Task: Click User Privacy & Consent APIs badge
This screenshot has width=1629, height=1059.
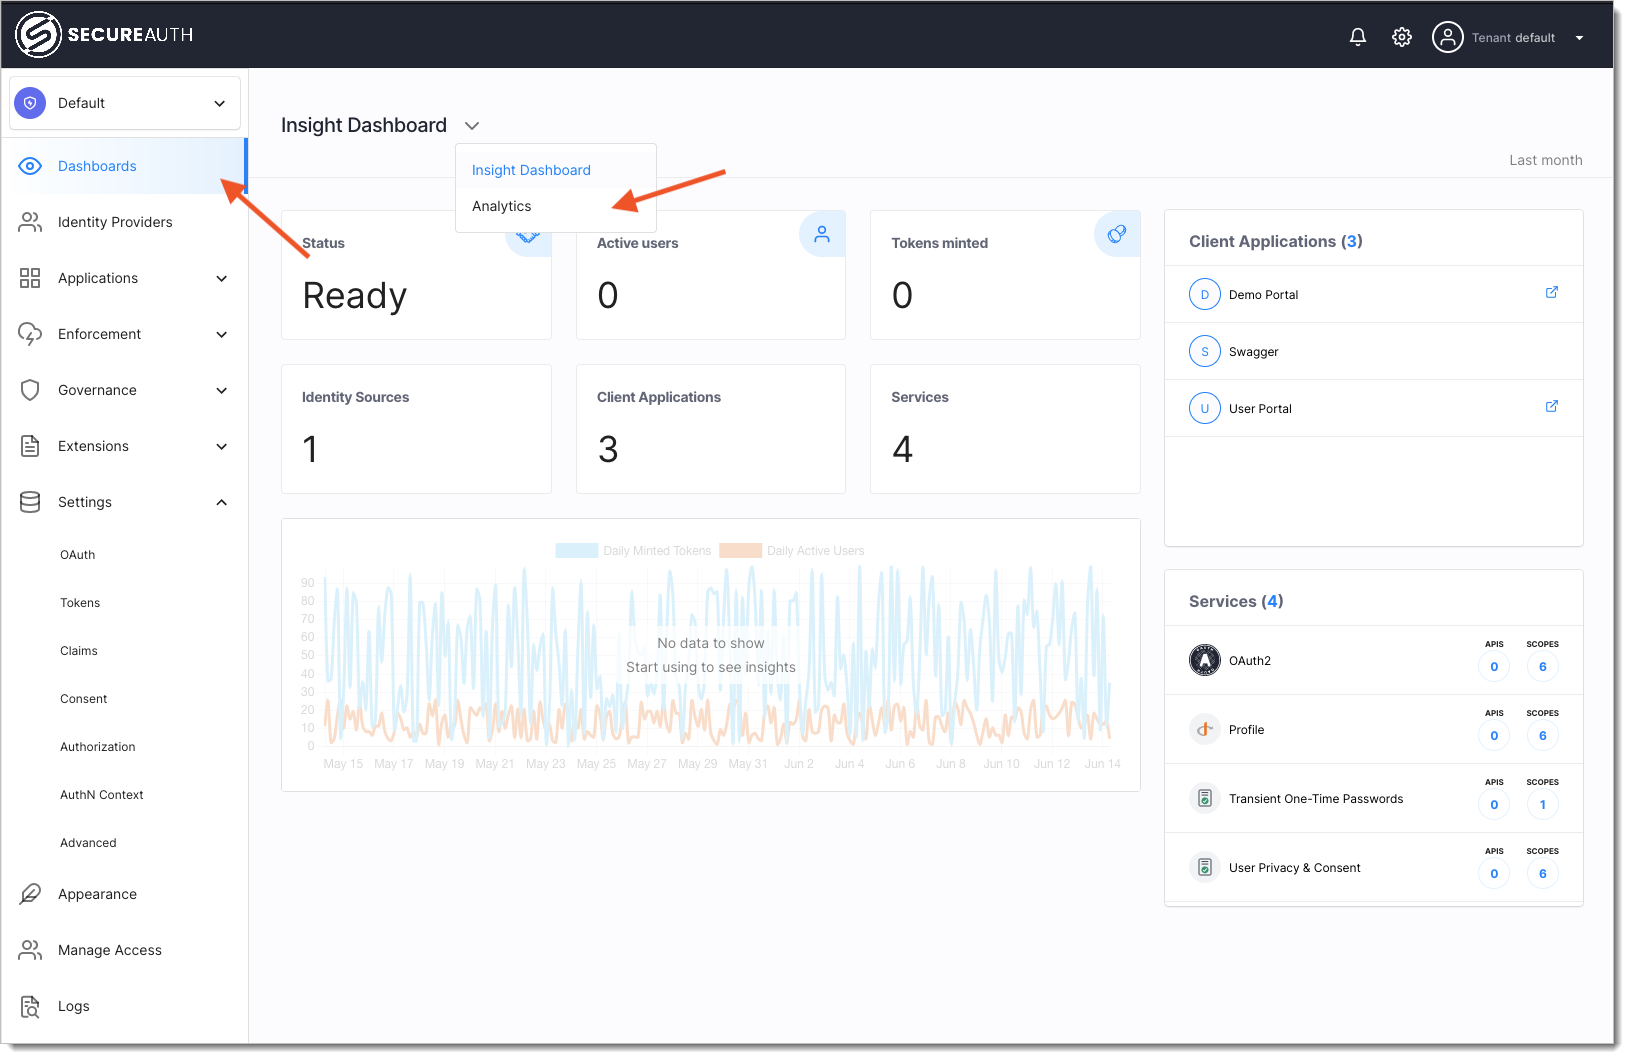Action: pyautogui.click(x=1494, y=874)
